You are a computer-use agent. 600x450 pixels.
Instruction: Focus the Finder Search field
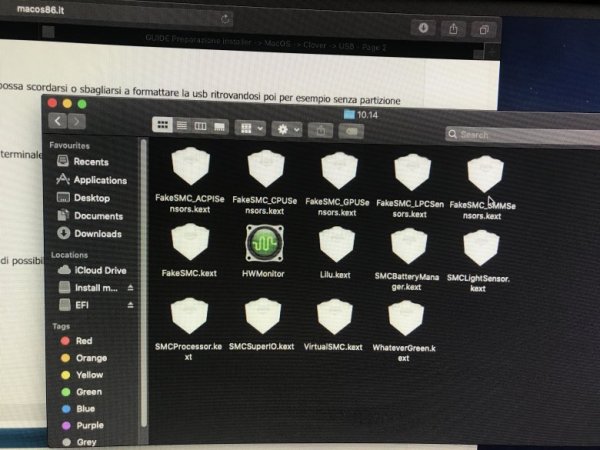point(522,136)
